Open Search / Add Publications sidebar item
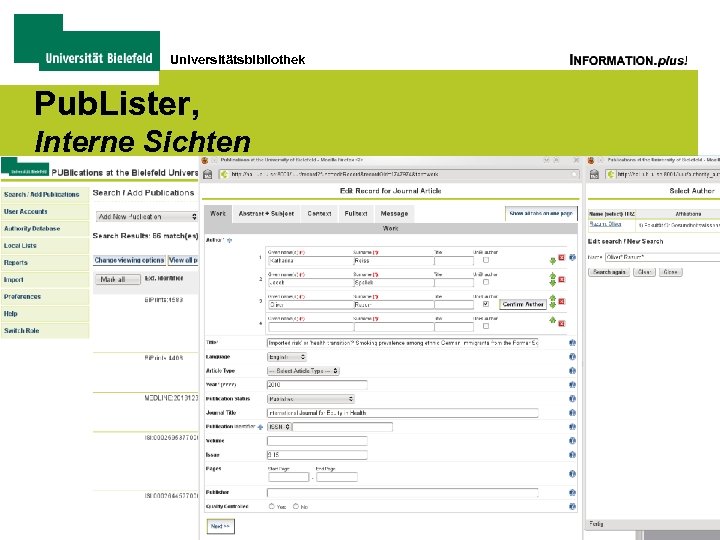This screenshot has width=720, height=540. [45, 195]
